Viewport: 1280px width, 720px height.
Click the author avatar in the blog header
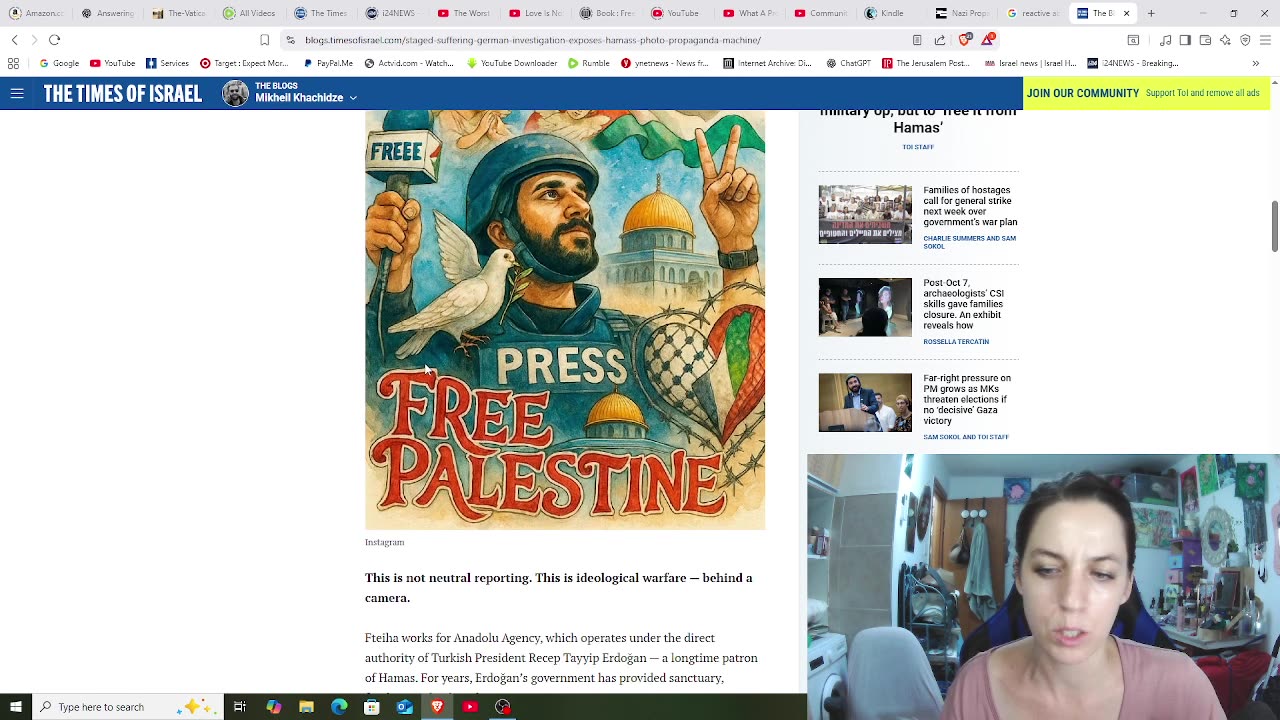235,93
